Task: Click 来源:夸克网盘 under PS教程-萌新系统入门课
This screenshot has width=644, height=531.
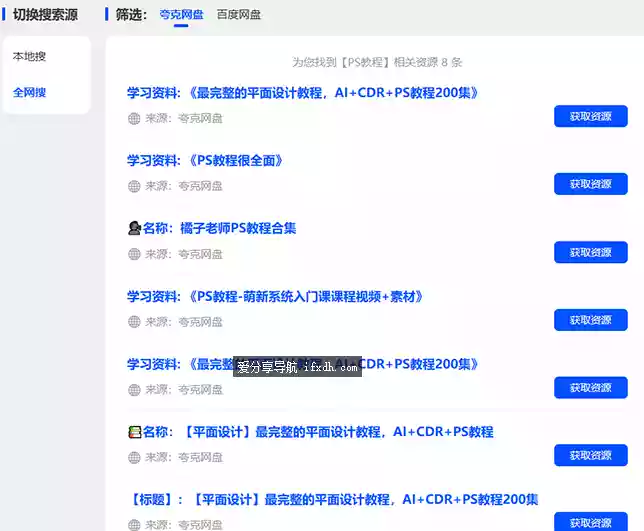Action: 184,322
